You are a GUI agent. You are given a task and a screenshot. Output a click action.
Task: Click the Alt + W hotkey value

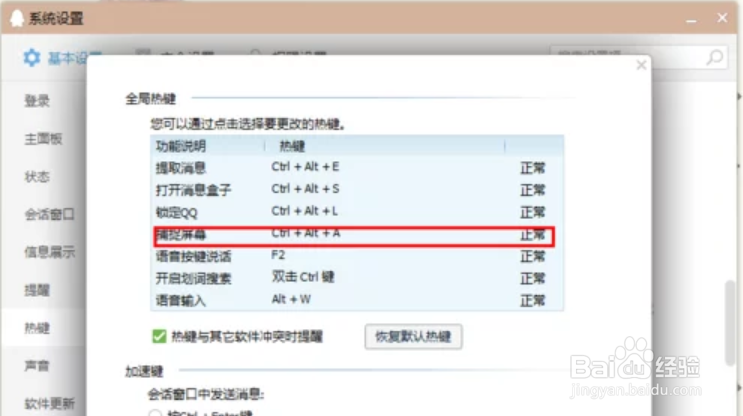291,299
